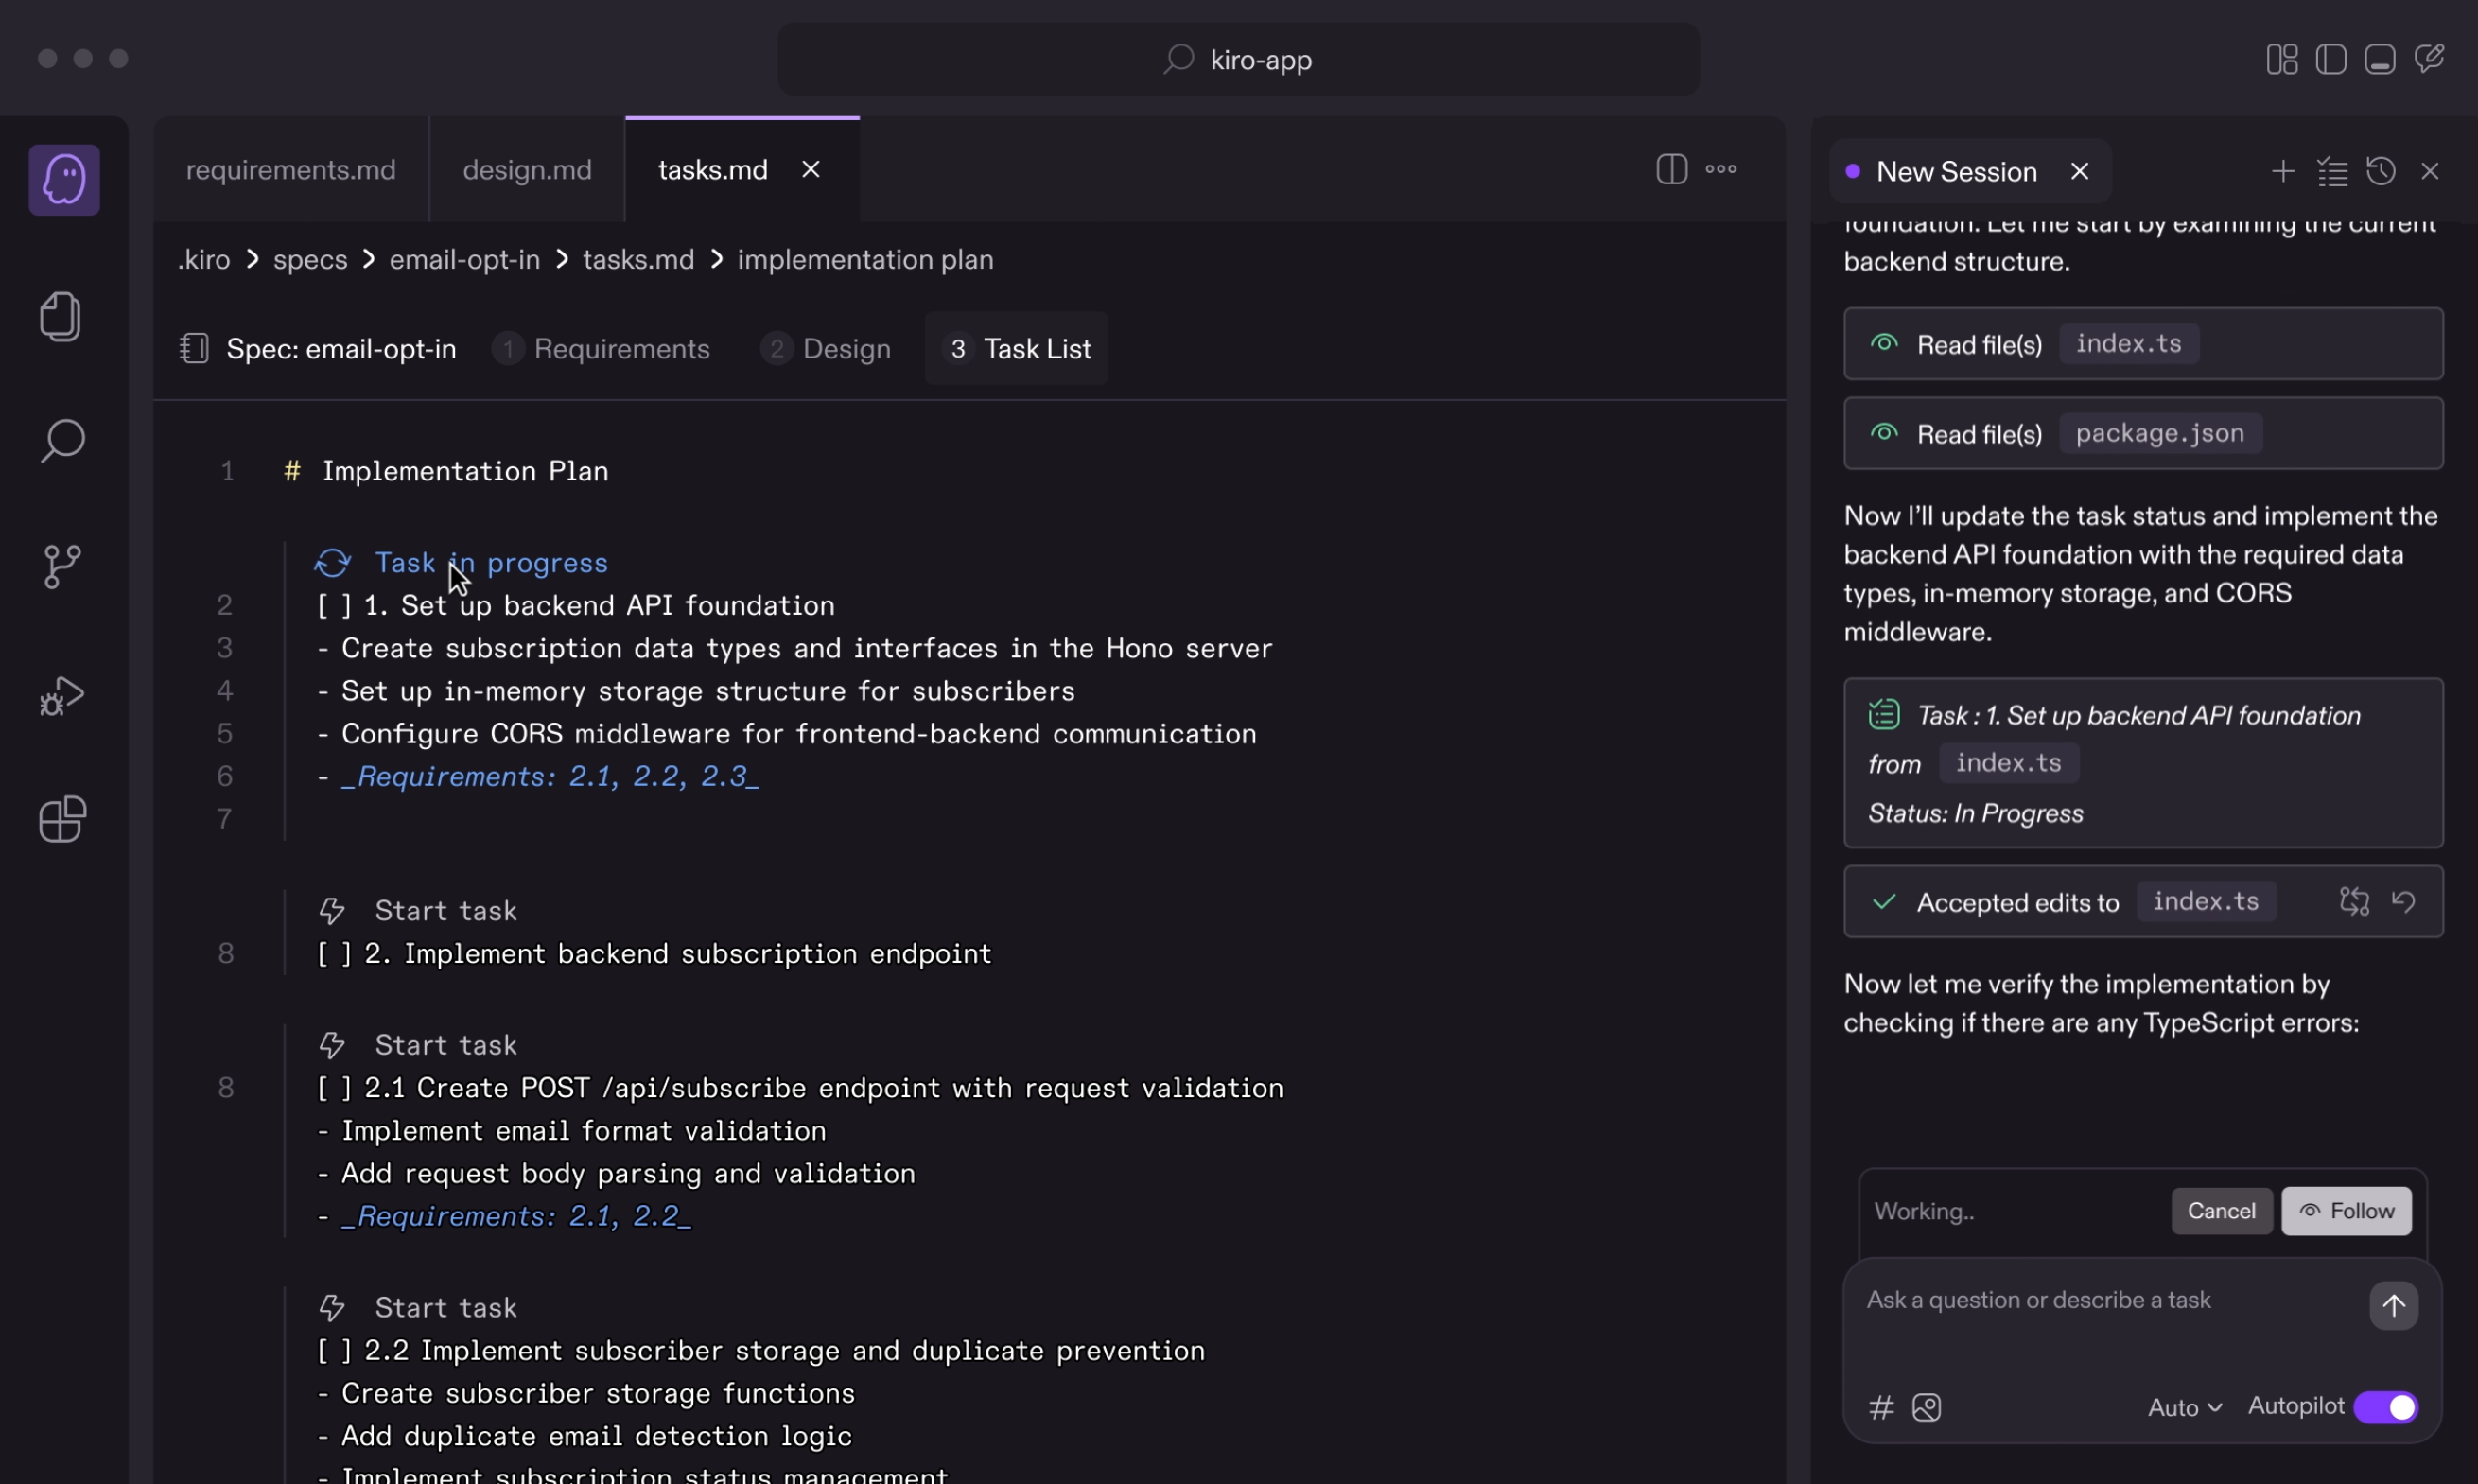Check the box for task 2 subscription endpoint
This screenshot has width=2478, height=1484.
pos(334,954)
